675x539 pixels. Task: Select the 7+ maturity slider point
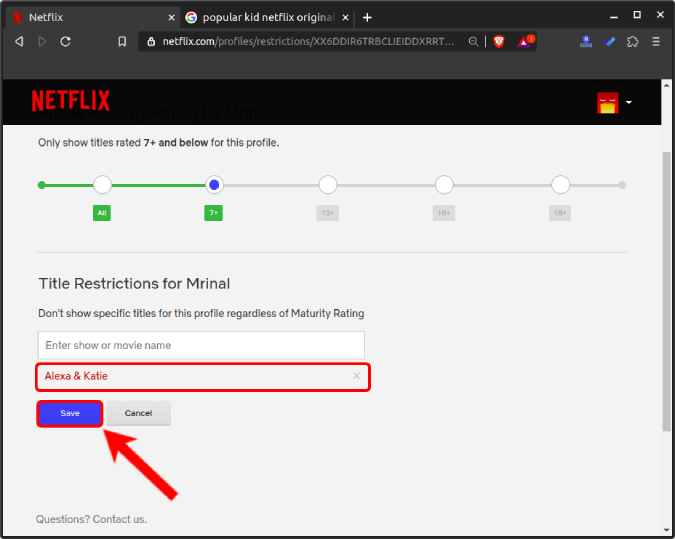(214, 185)
